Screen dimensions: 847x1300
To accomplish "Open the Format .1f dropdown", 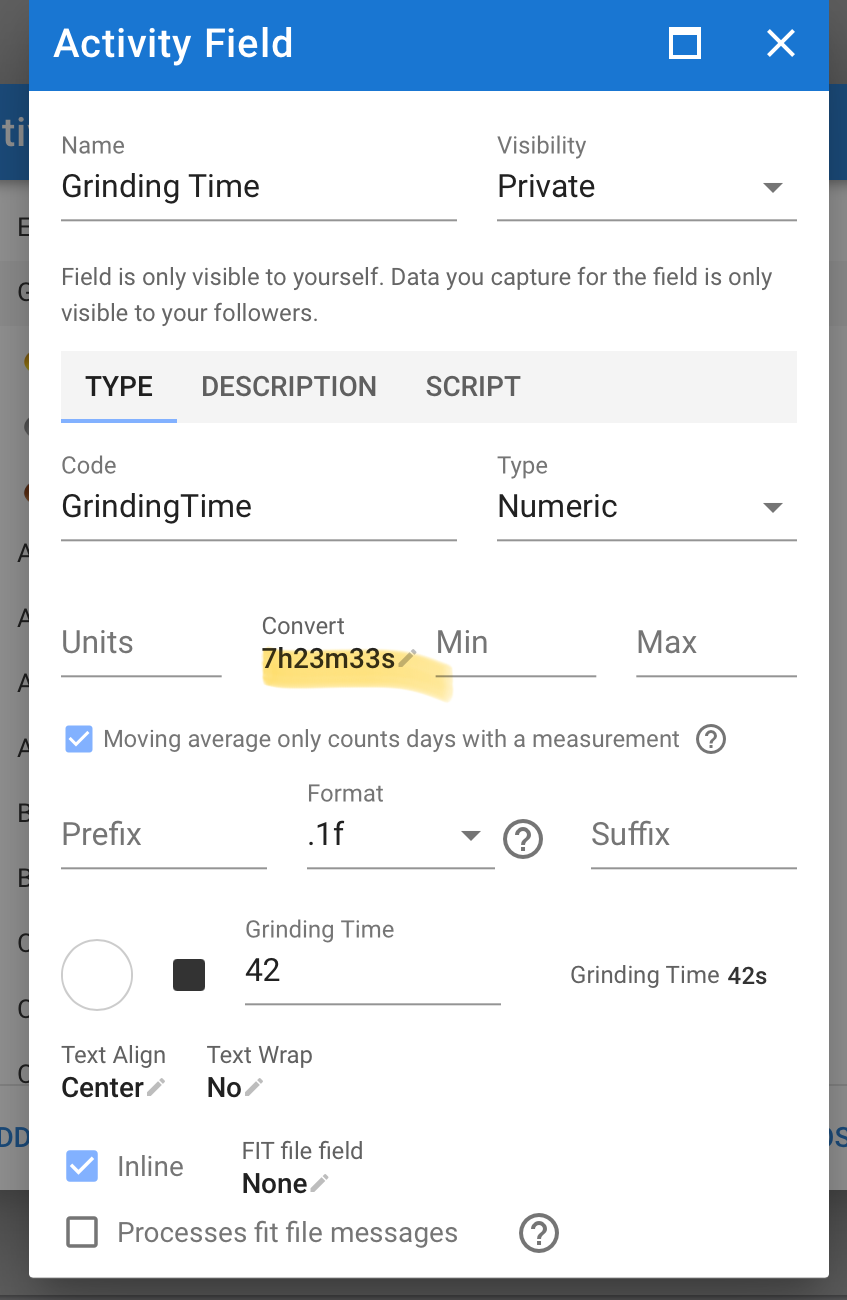I will [x=401, y=835].
